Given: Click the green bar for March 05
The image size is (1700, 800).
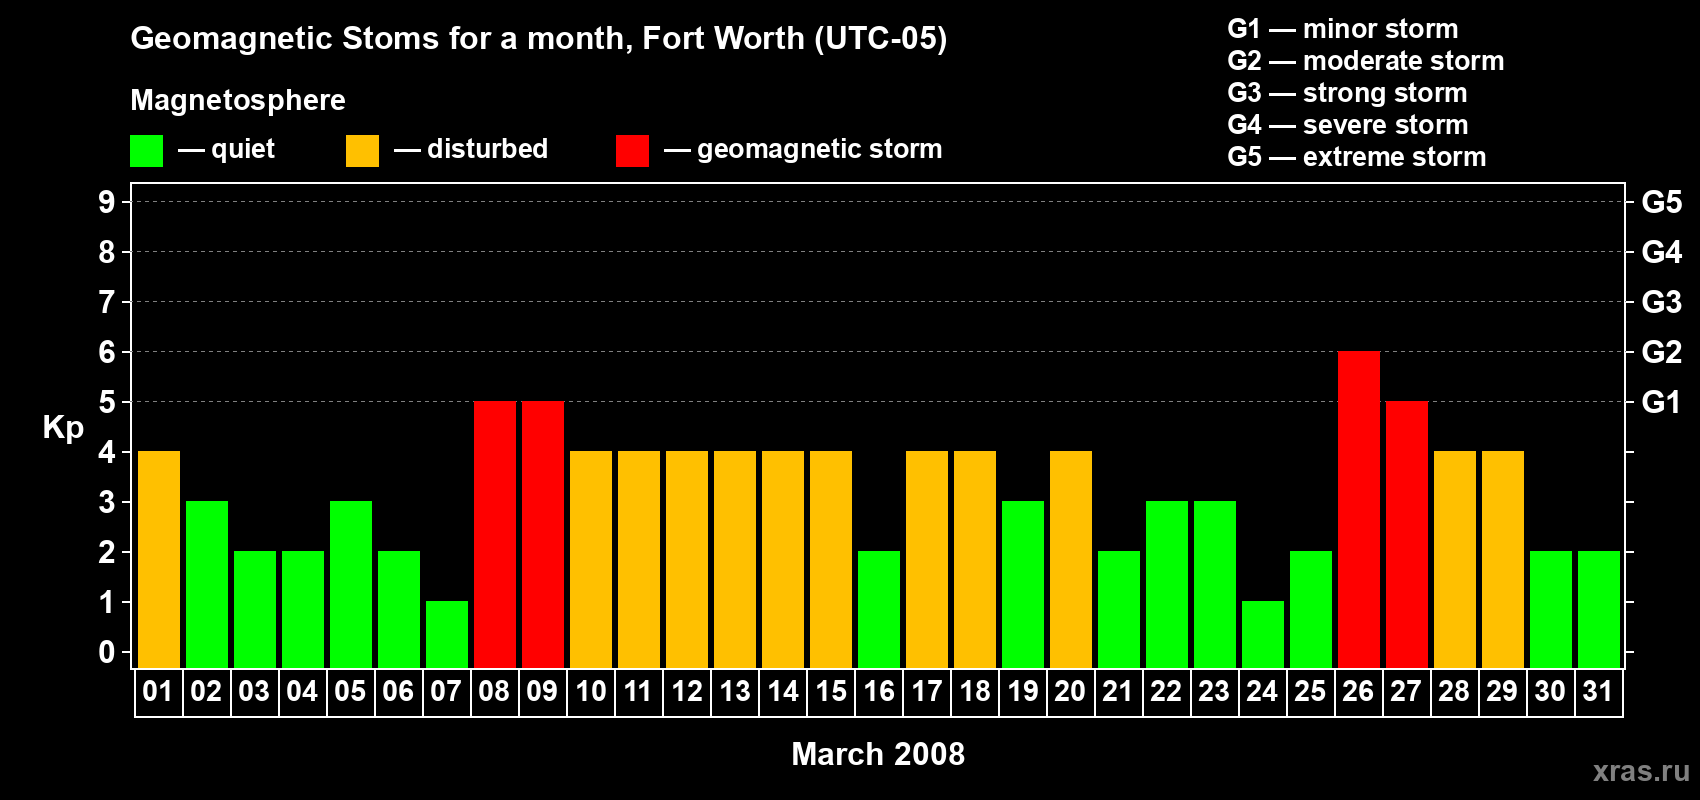Looking at the screenshot, I should 351,585.
